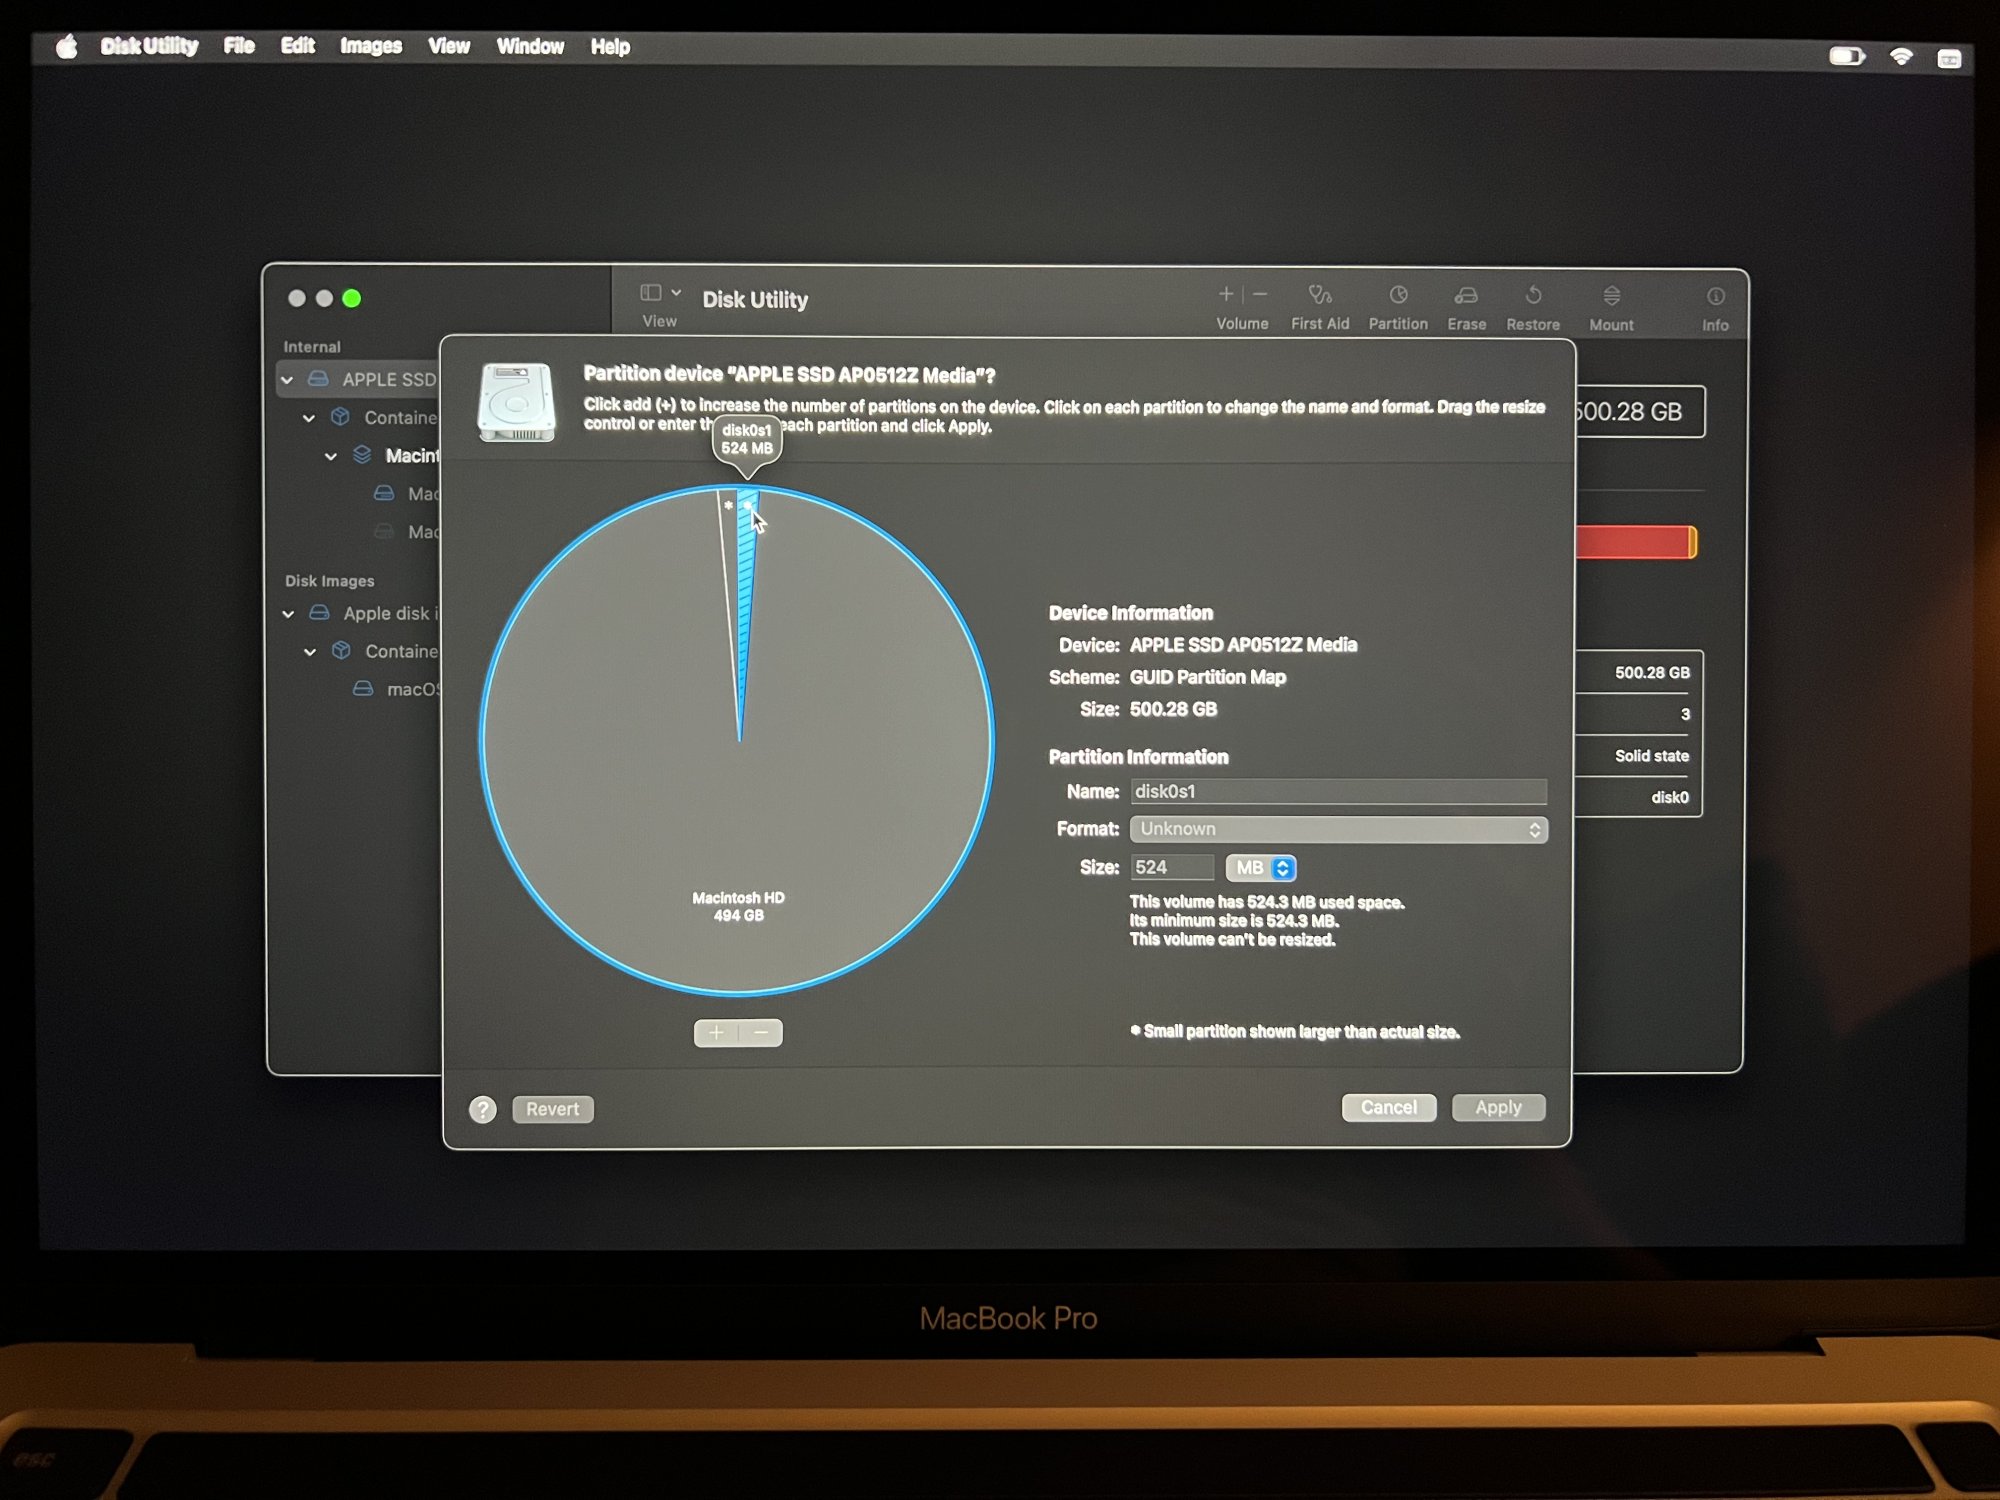Click the add Volume plus icon
Image resolution: width=2000 pixels, height=1500 pixels.
(1226, 294)
